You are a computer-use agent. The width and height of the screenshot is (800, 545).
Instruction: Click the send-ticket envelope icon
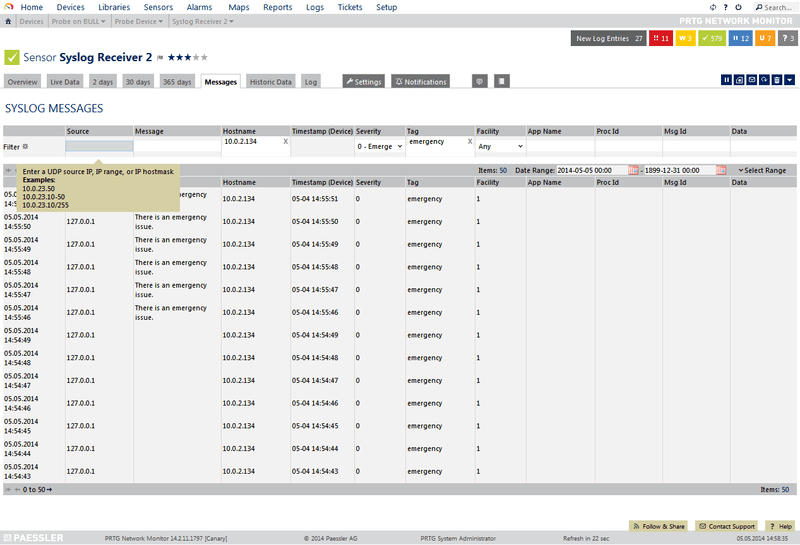[752, 80]
